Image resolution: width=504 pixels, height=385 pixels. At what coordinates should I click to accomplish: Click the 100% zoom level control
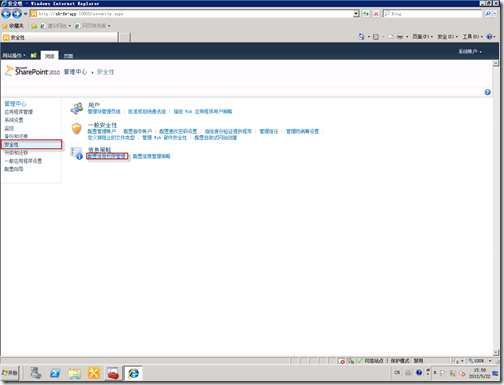coord(479,361)
